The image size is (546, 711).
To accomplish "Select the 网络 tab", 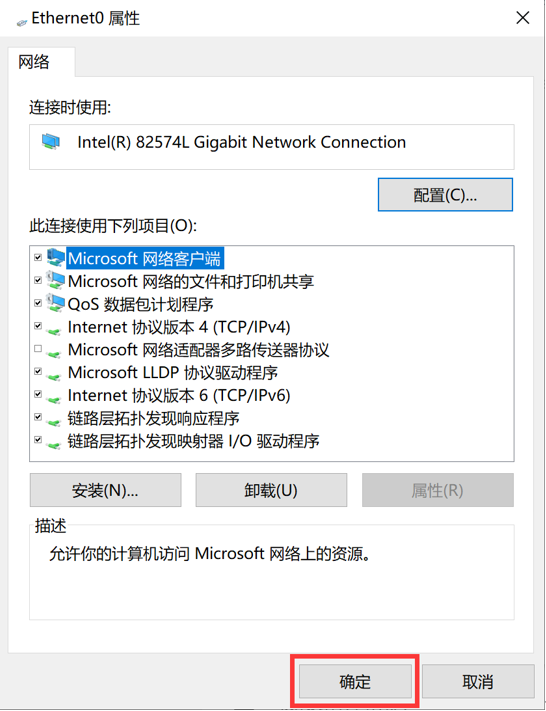I will (x=34, y=62).
